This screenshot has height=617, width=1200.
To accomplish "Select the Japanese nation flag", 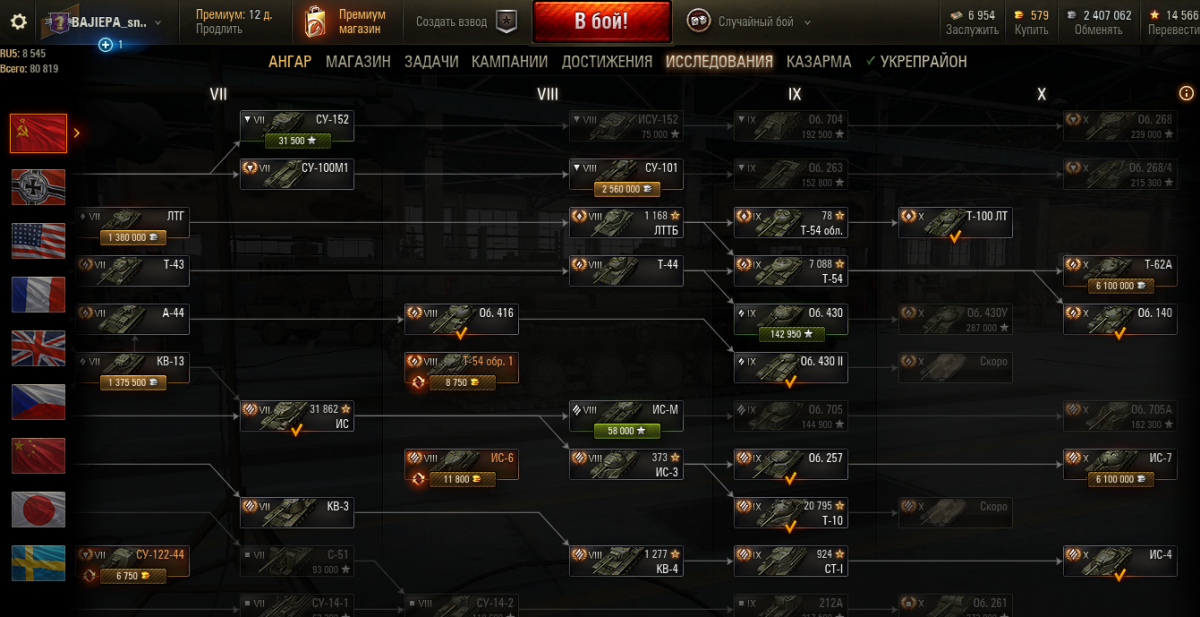I will [38, 509].
